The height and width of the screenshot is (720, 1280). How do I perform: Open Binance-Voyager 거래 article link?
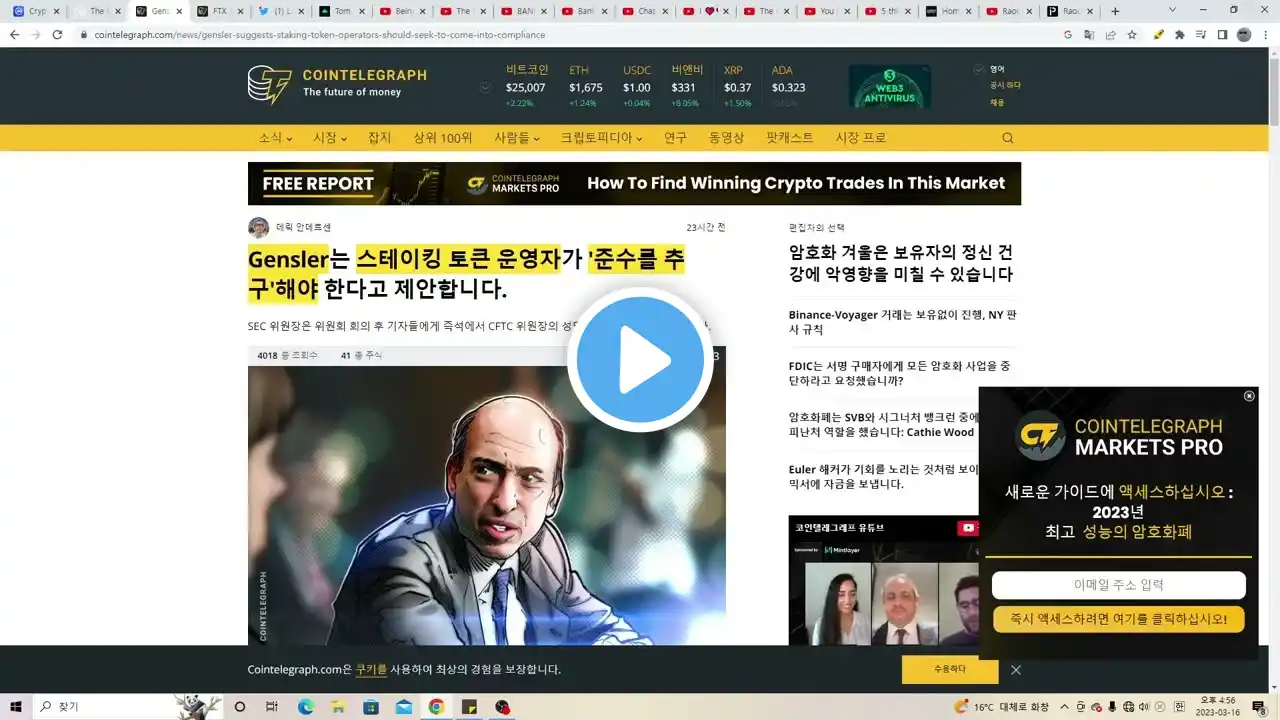coord(902,322)
